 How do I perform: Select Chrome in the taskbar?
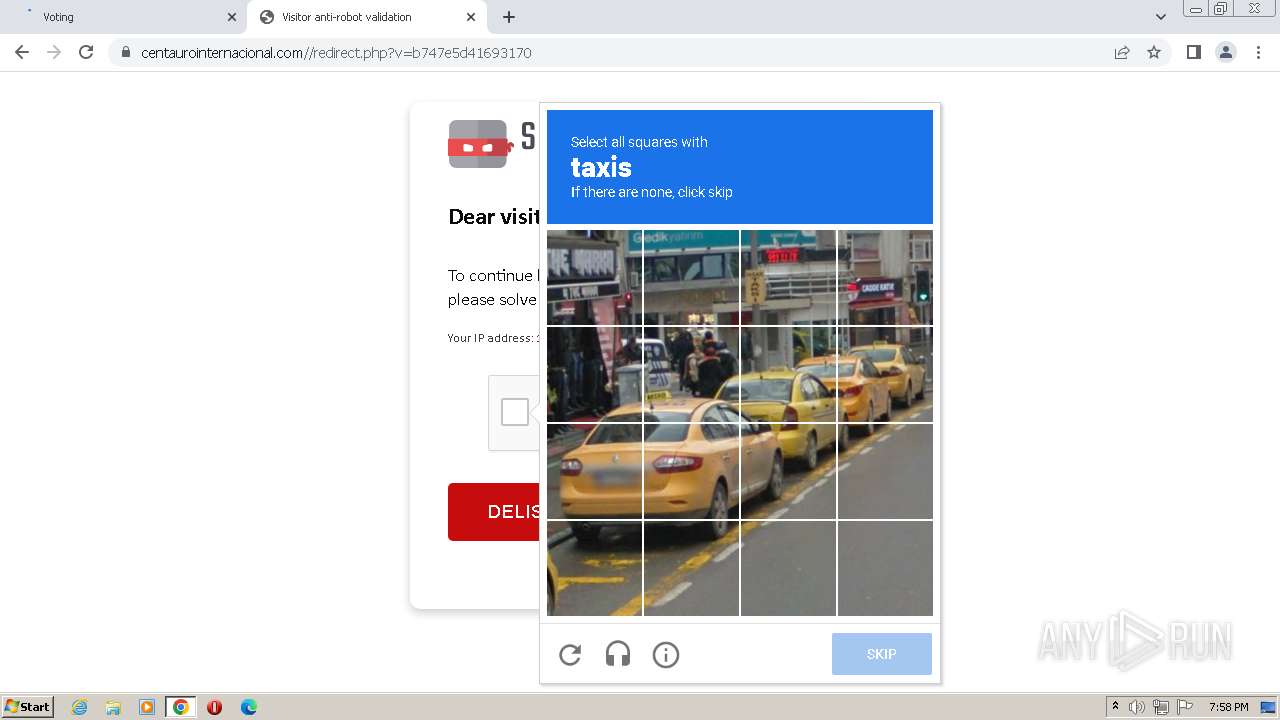(x=181, y=707)
